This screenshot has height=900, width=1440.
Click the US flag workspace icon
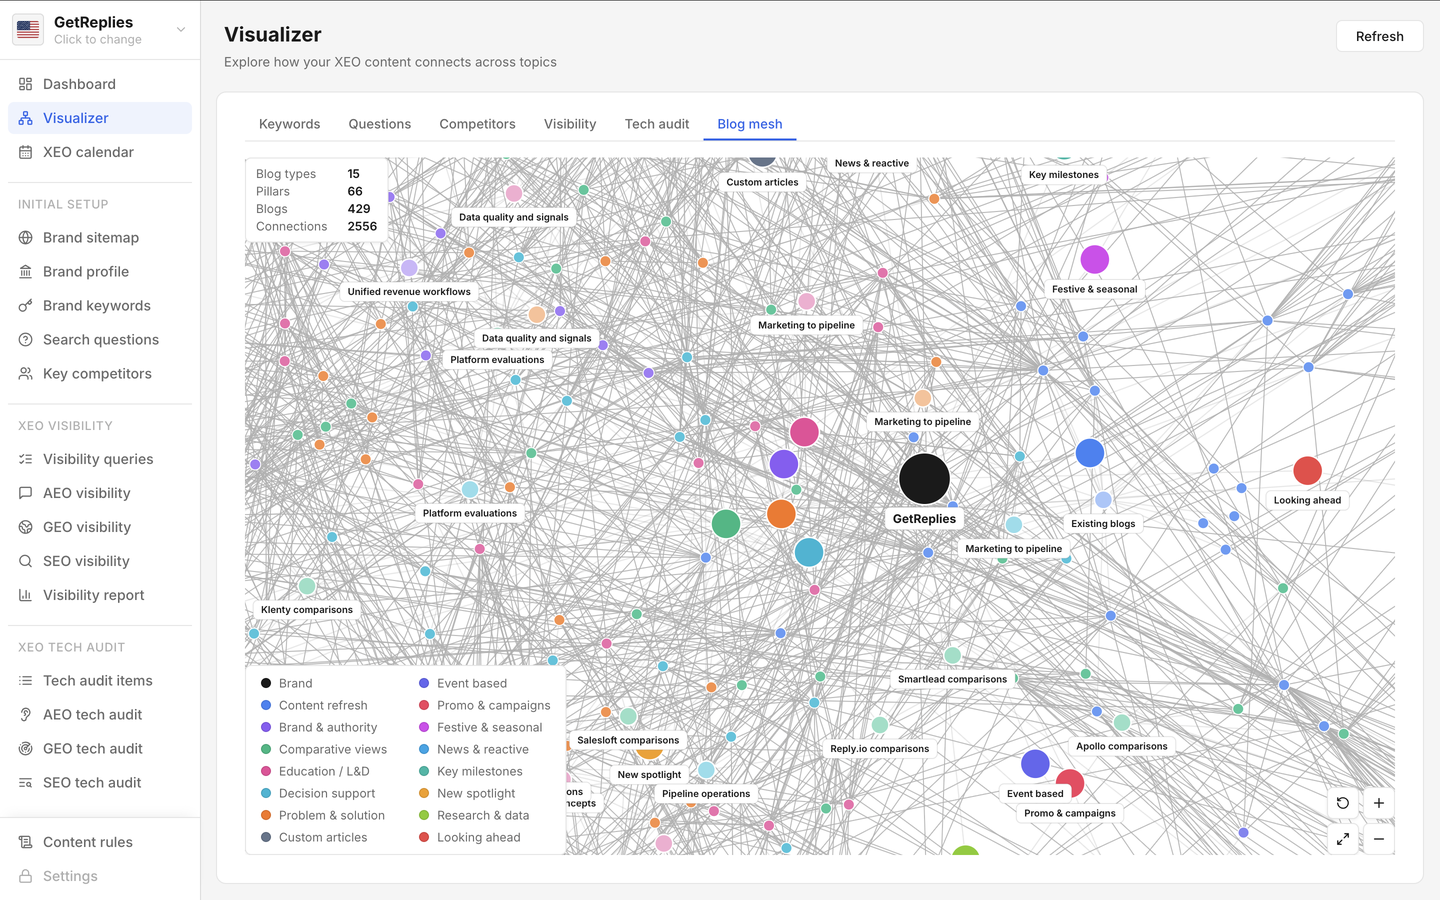[28, 30]
